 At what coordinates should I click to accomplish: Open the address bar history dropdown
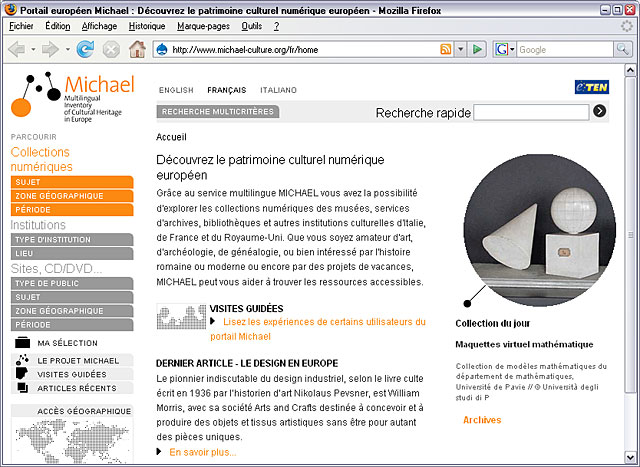[x=460, y=50]
